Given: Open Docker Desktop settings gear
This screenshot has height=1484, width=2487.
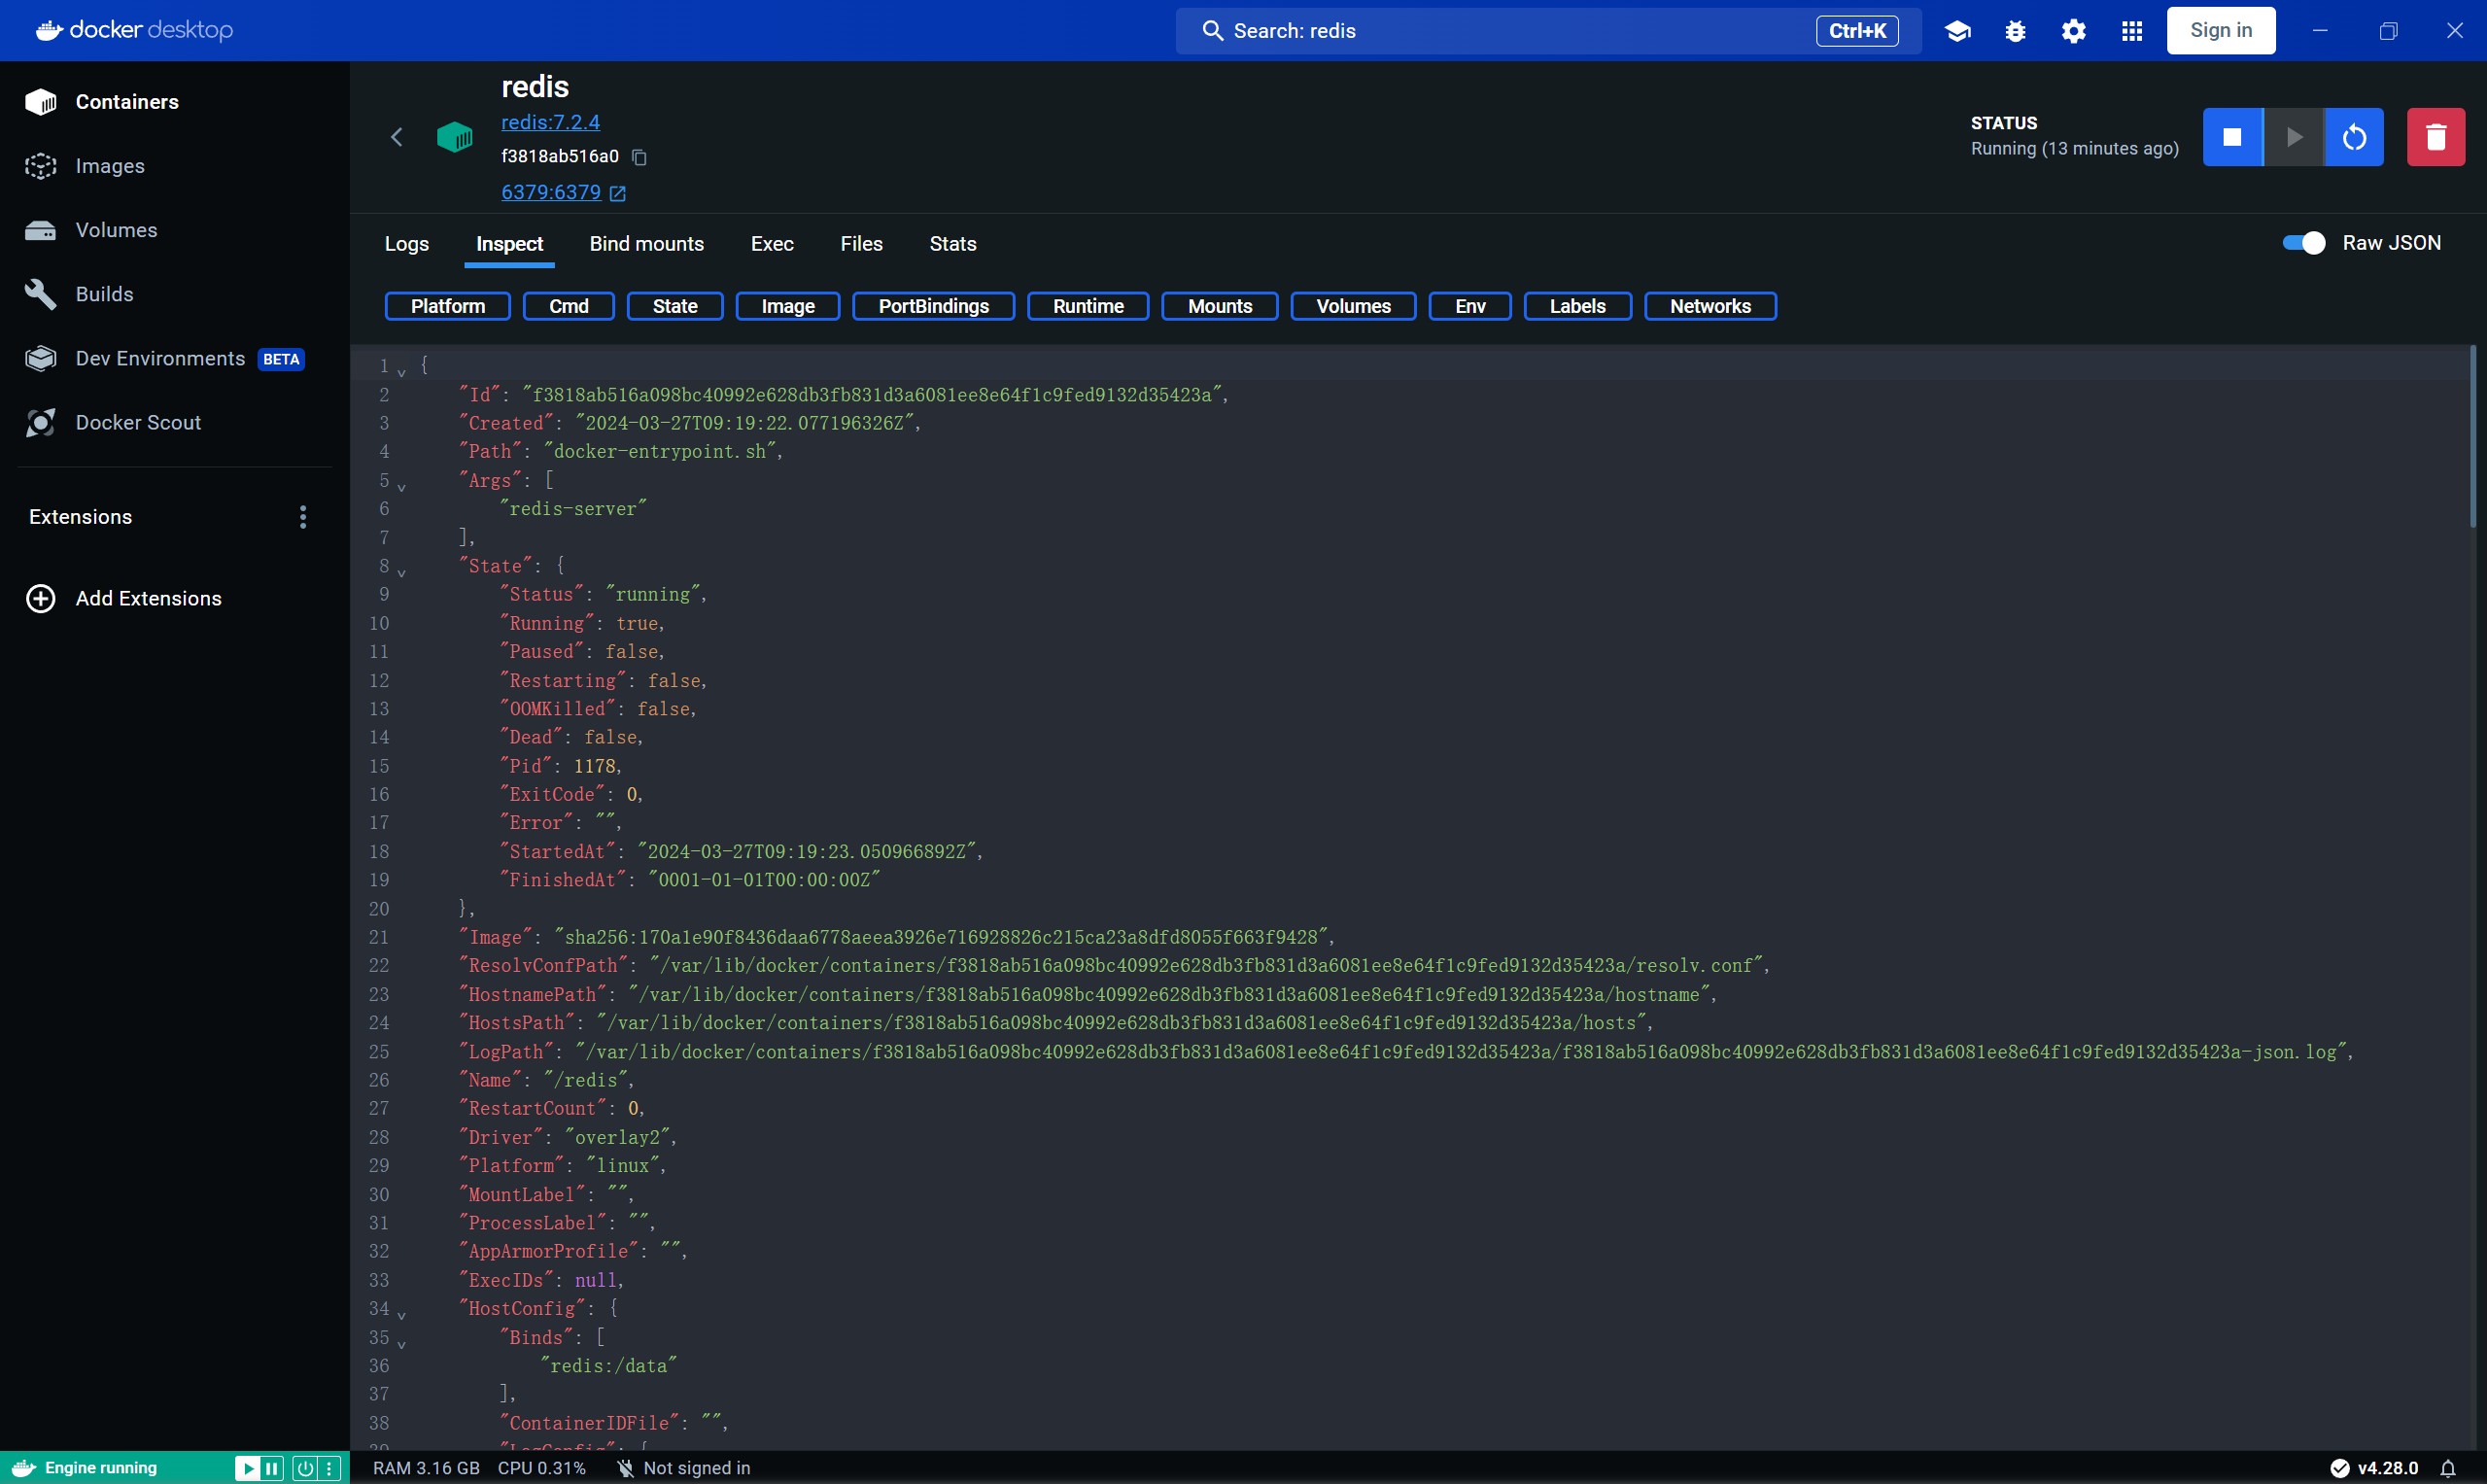Looking at the screenshot, I should point(2074,31).
